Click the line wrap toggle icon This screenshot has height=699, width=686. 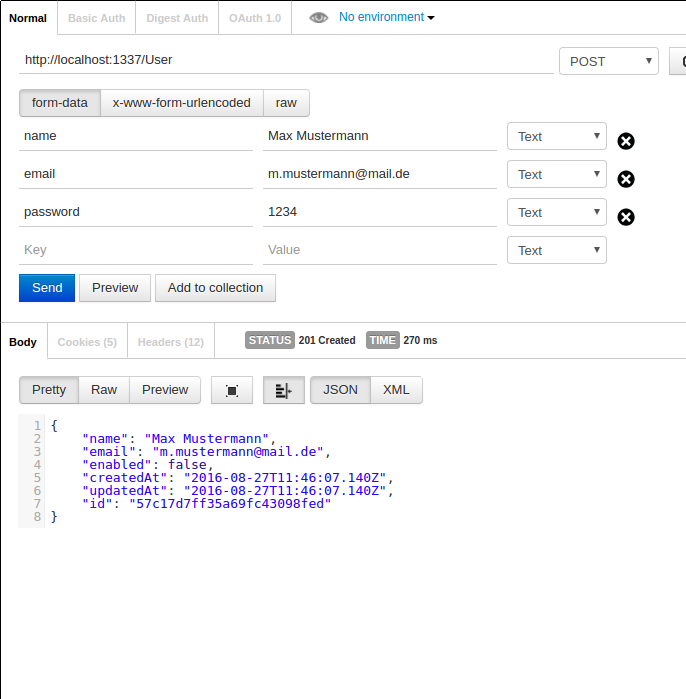pos(283,390)
